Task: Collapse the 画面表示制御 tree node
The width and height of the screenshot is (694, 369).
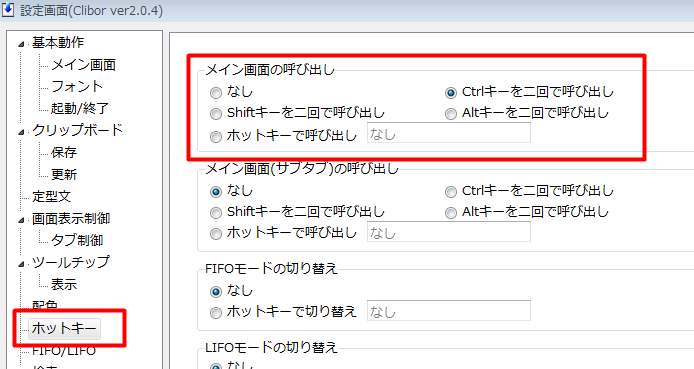Action: [21, 220]
